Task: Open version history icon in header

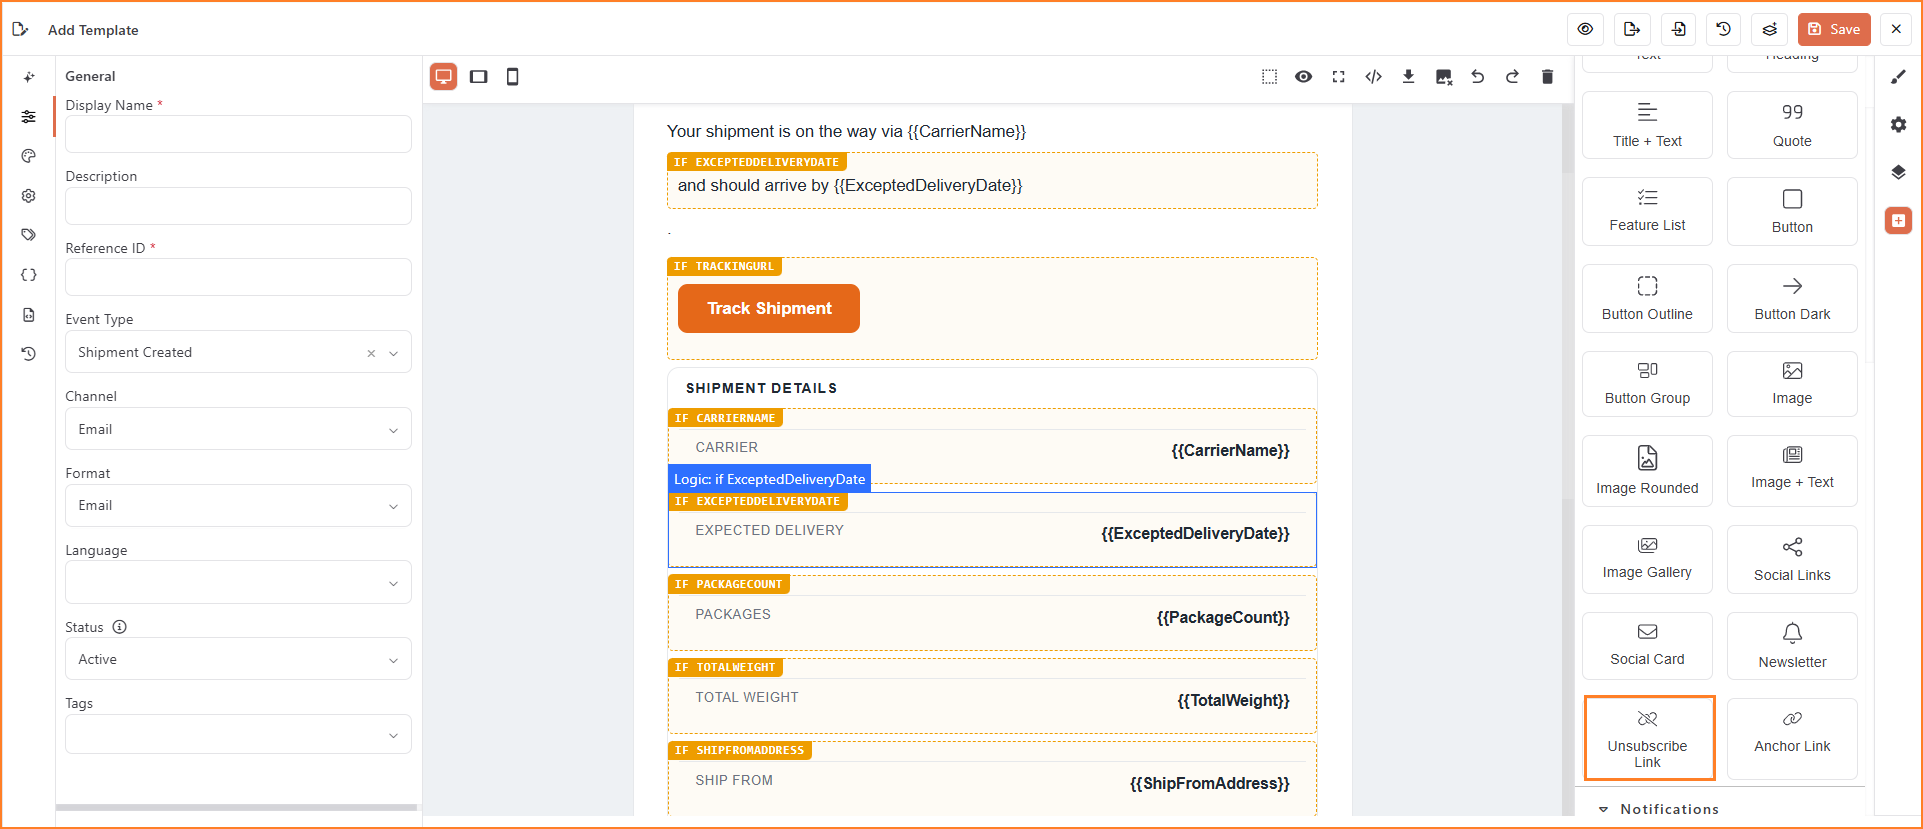Action: pyautogui.click(x=1724, y=29)
